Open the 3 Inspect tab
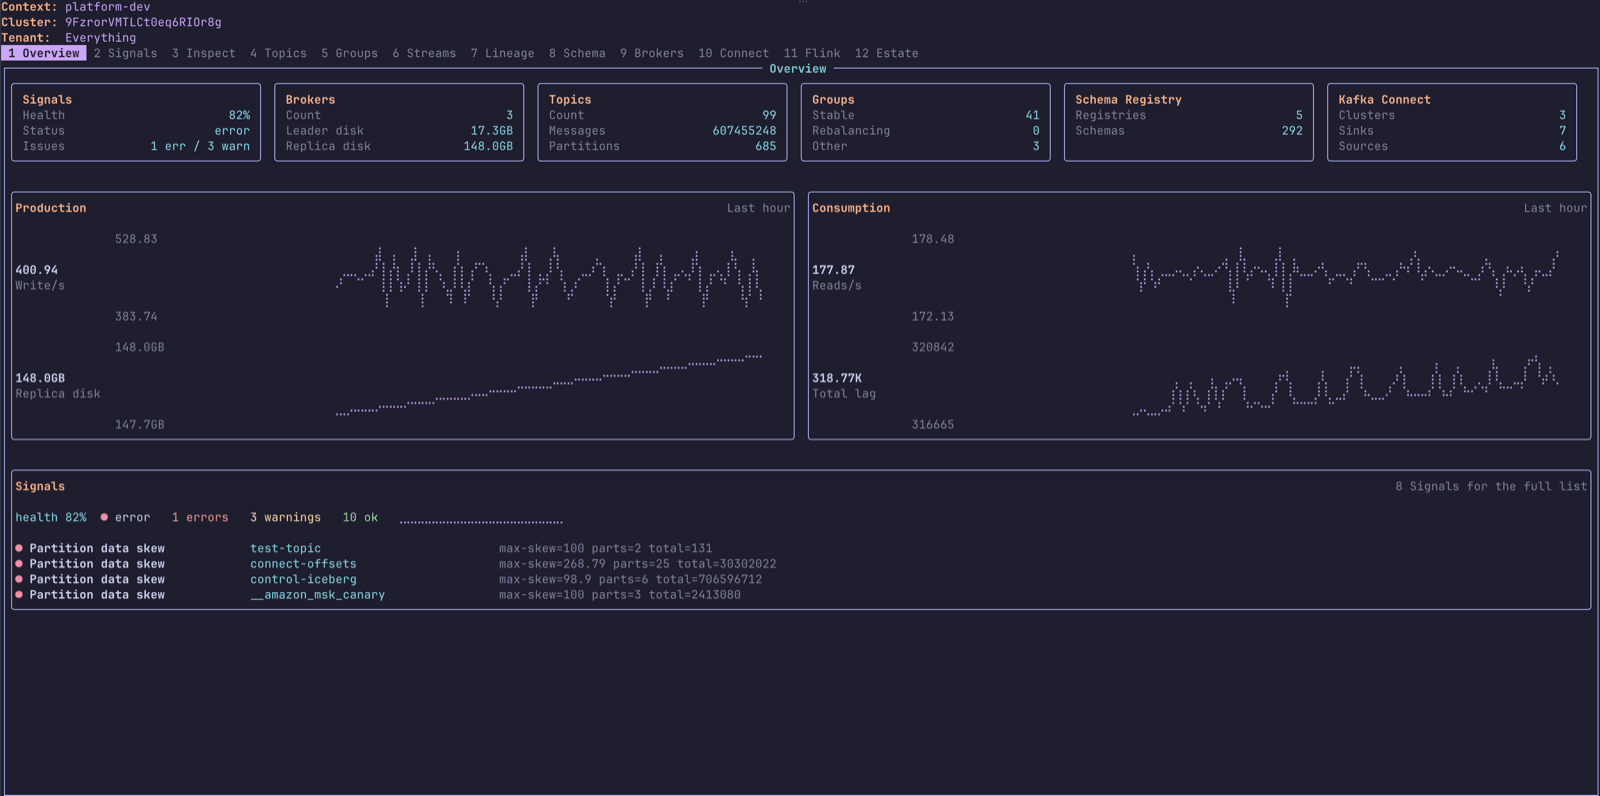This screenshot has width=1600, height=796. 204,53
